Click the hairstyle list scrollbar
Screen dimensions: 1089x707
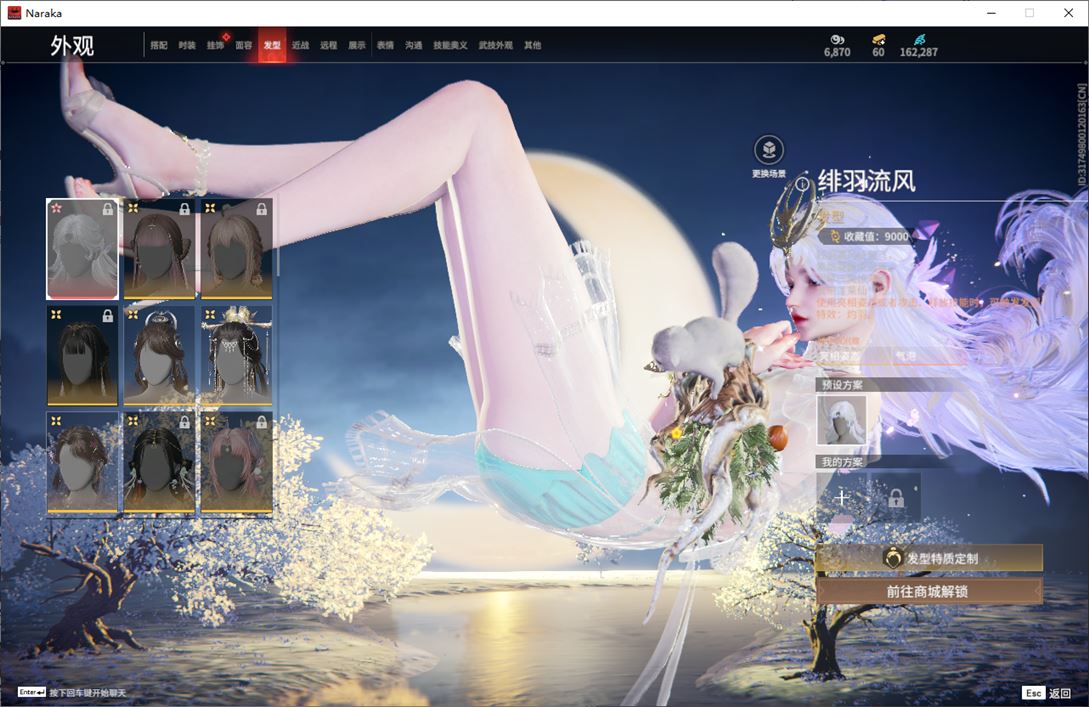[278, 238]
